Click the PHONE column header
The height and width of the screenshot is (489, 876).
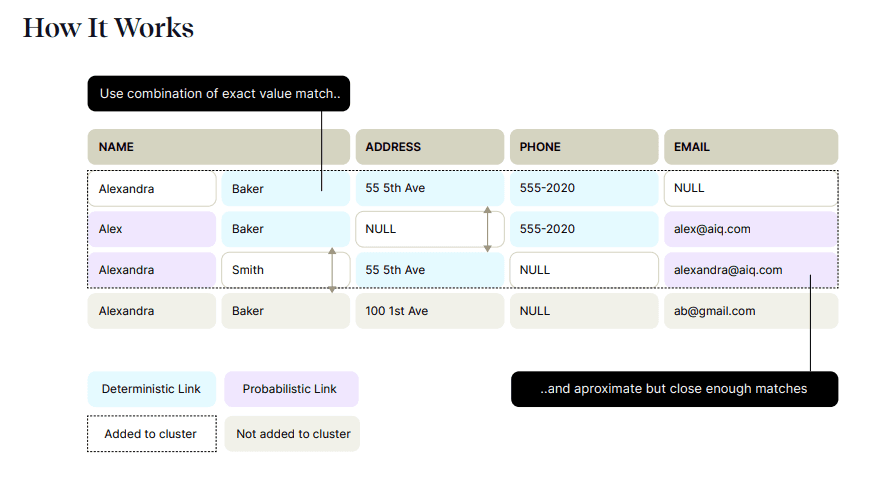(583, 147)
